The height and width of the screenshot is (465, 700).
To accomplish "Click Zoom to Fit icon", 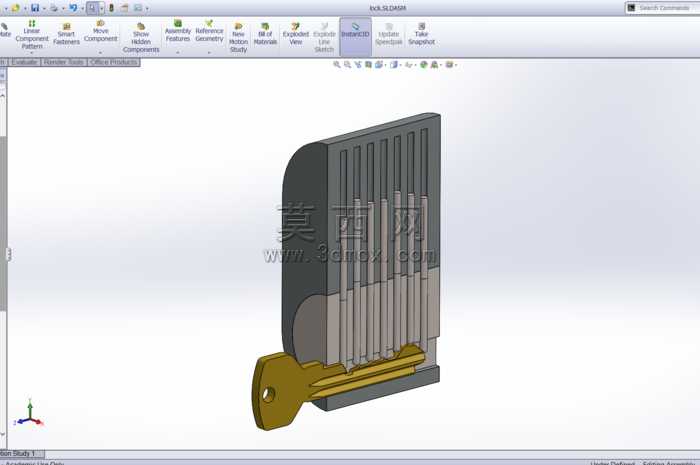I will coord(337,65).
